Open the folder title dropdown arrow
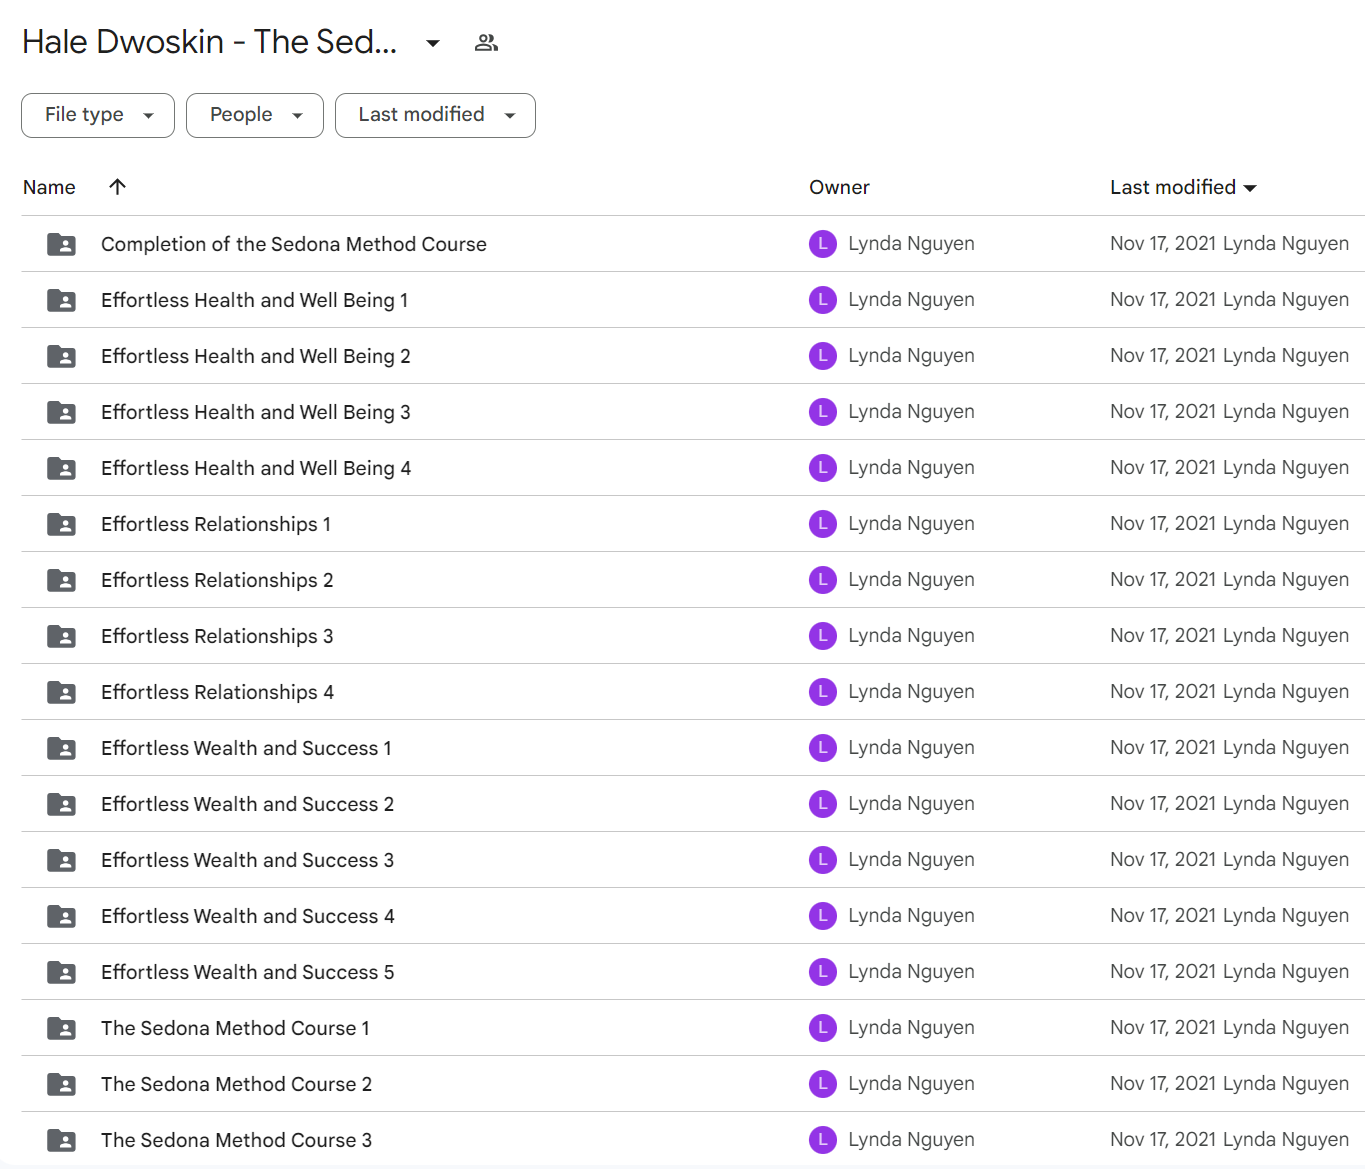The width and height of the screenshot is (1365, 1169). point(433,43)
